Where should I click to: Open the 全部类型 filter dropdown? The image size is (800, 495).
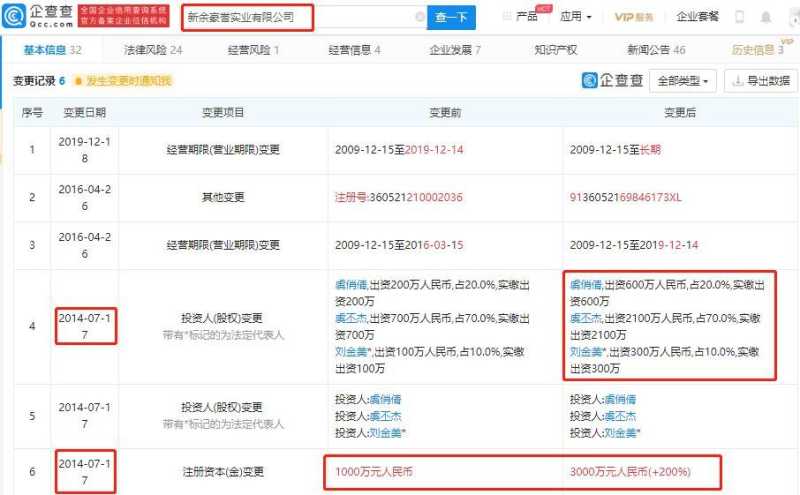click(683, 80)
